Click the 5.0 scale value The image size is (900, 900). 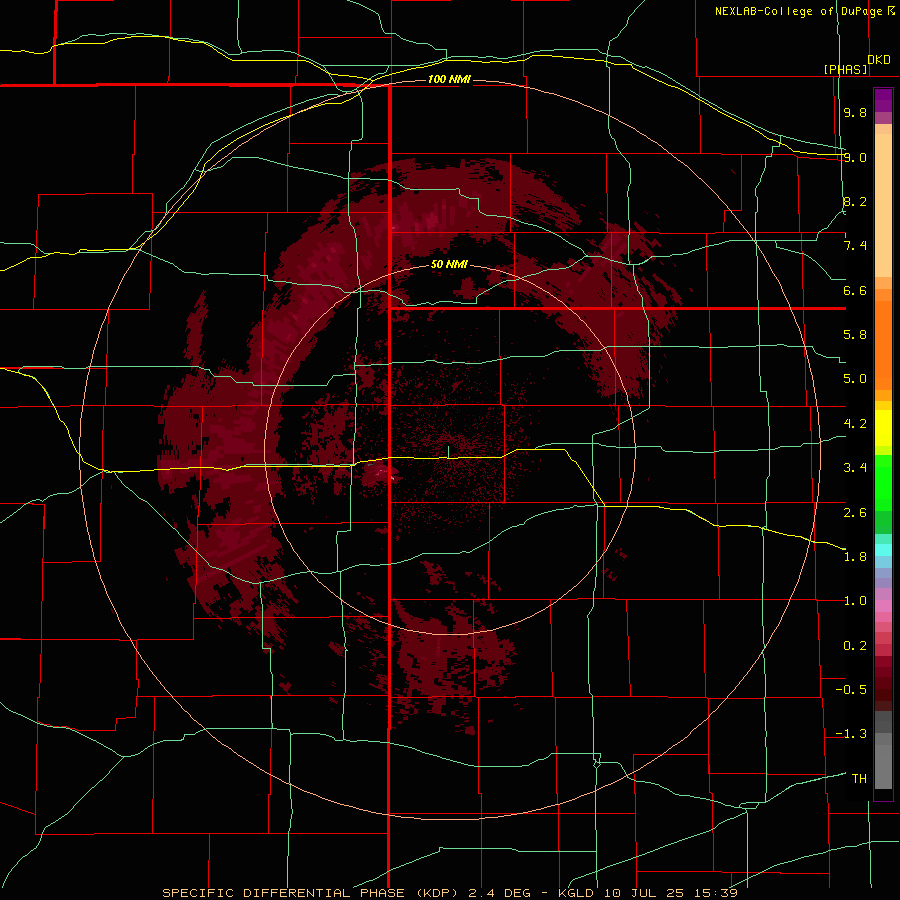[x=855, y=379]
